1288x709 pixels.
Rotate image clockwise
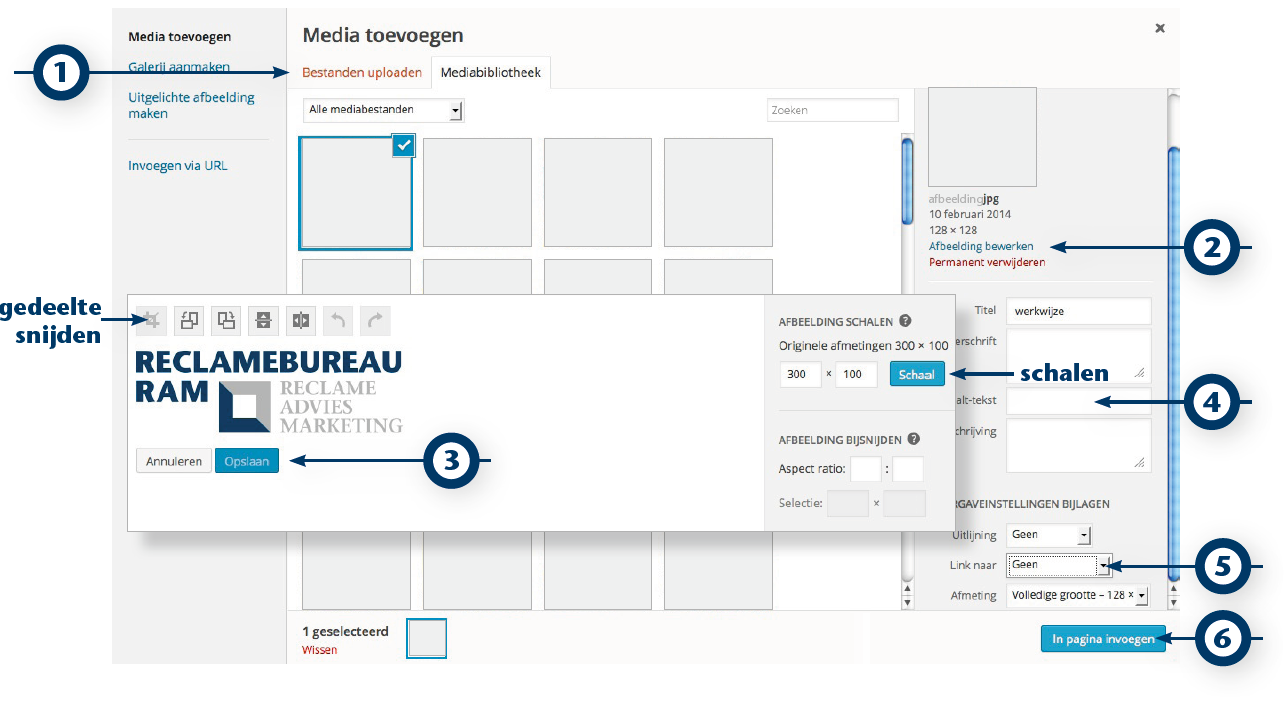(226, 320)
